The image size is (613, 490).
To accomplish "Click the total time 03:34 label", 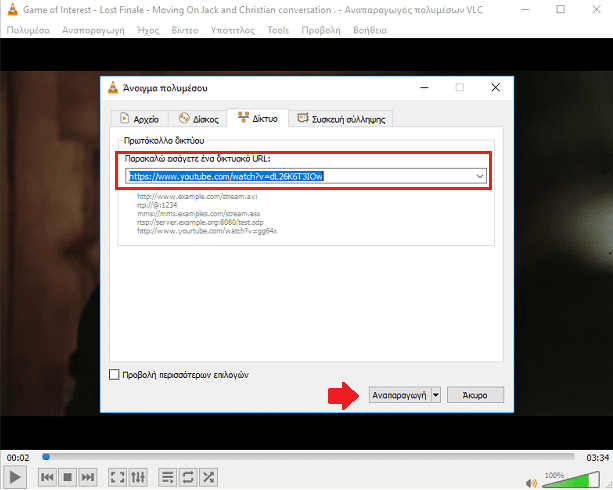I will pos(597,458).
